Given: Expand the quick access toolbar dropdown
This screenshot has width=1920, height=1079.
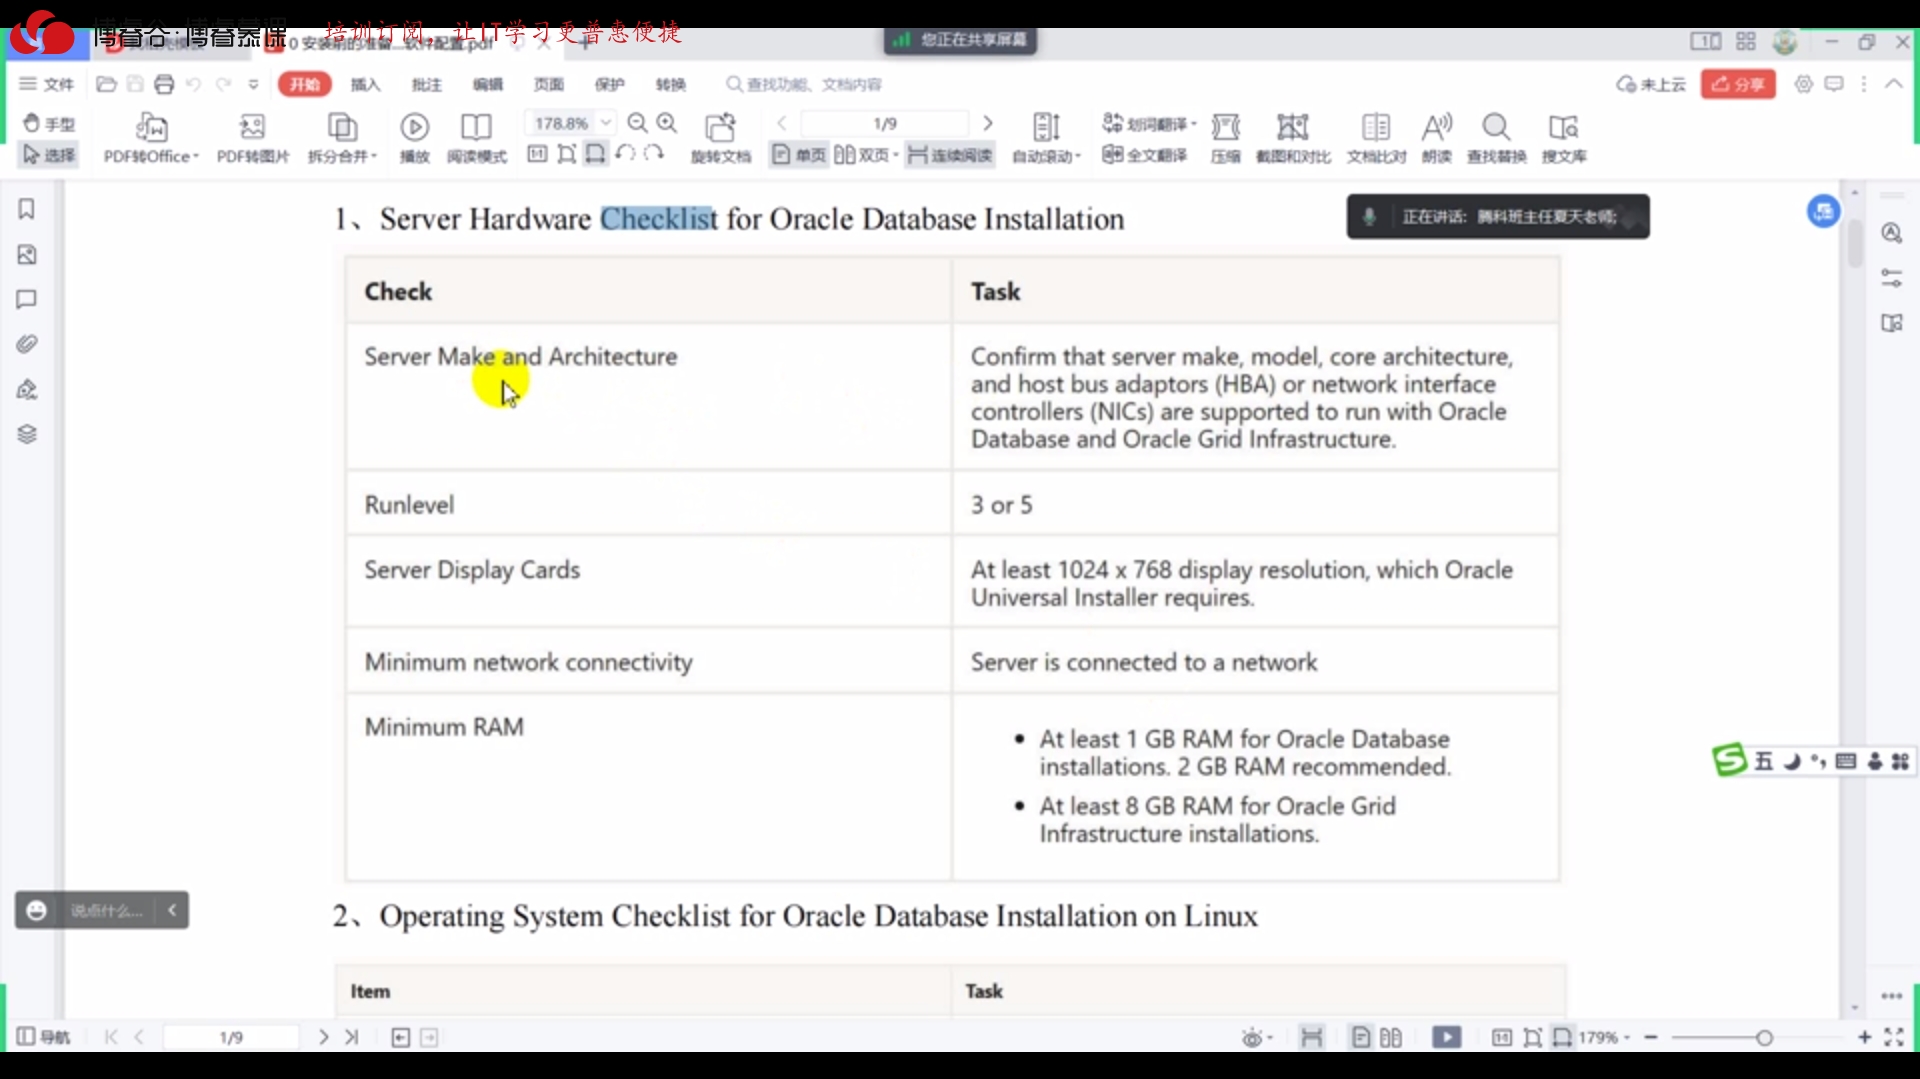Looking at the screenshot, I should [x=254, y=84].
